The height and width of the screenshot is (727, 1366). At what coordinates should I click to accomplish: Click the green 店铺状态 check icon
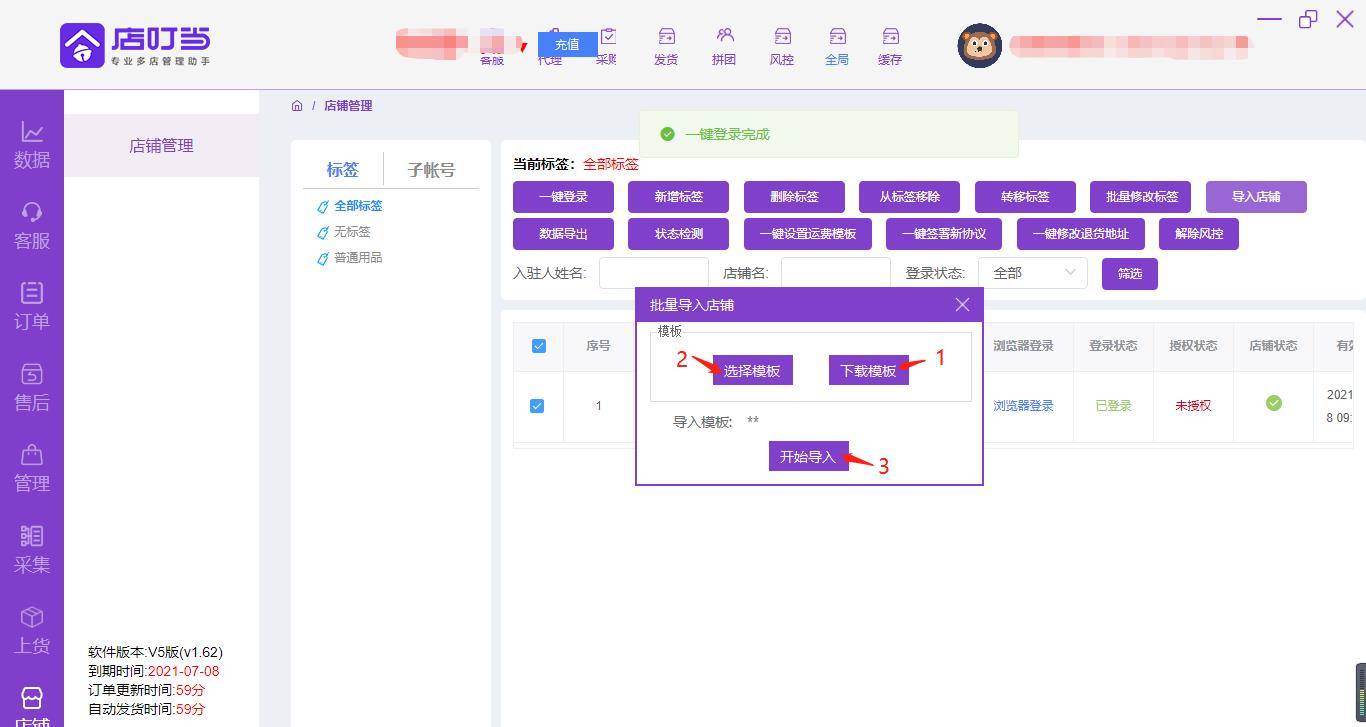1273,403
